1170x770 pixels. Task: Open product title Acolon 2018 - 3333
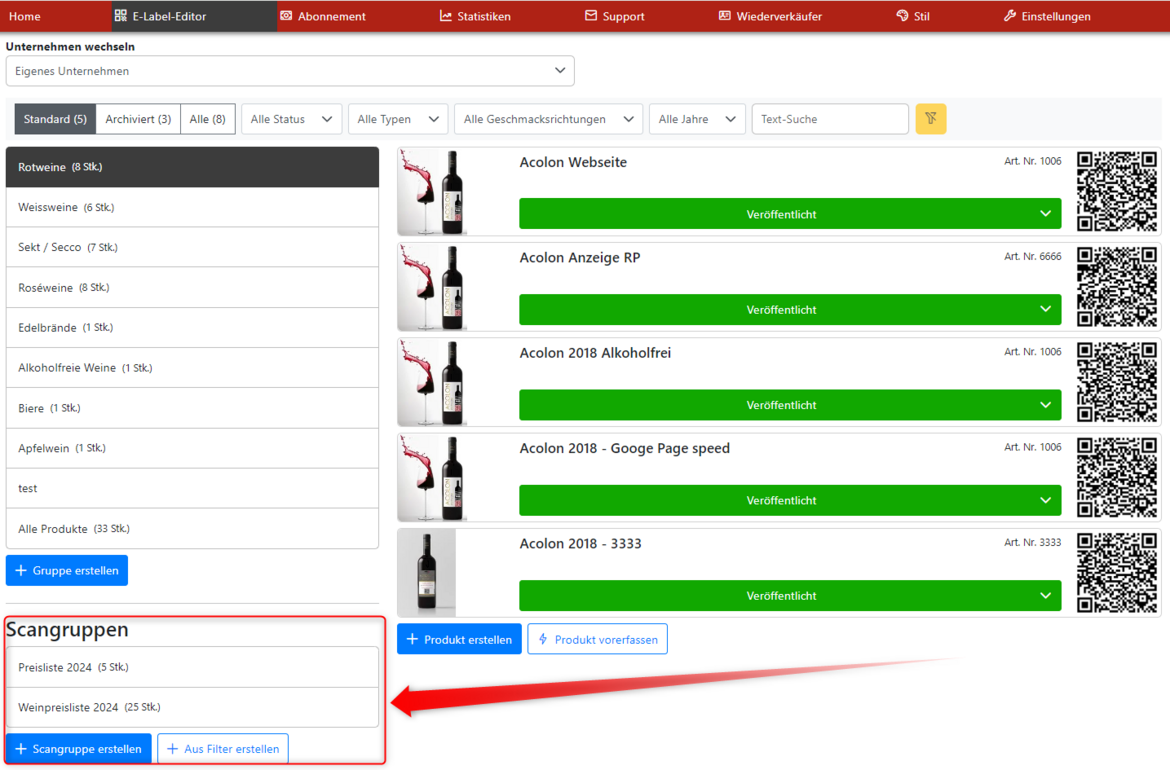point(581,544)
